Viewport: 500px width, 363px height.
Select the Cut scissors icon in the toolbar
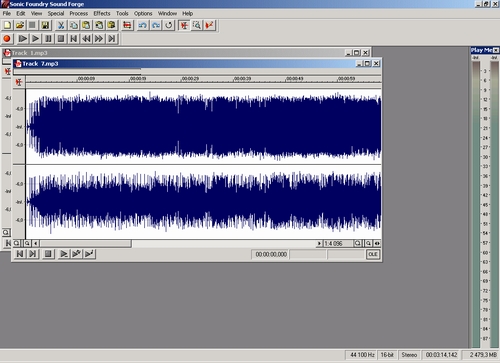[x=61, y=25]
